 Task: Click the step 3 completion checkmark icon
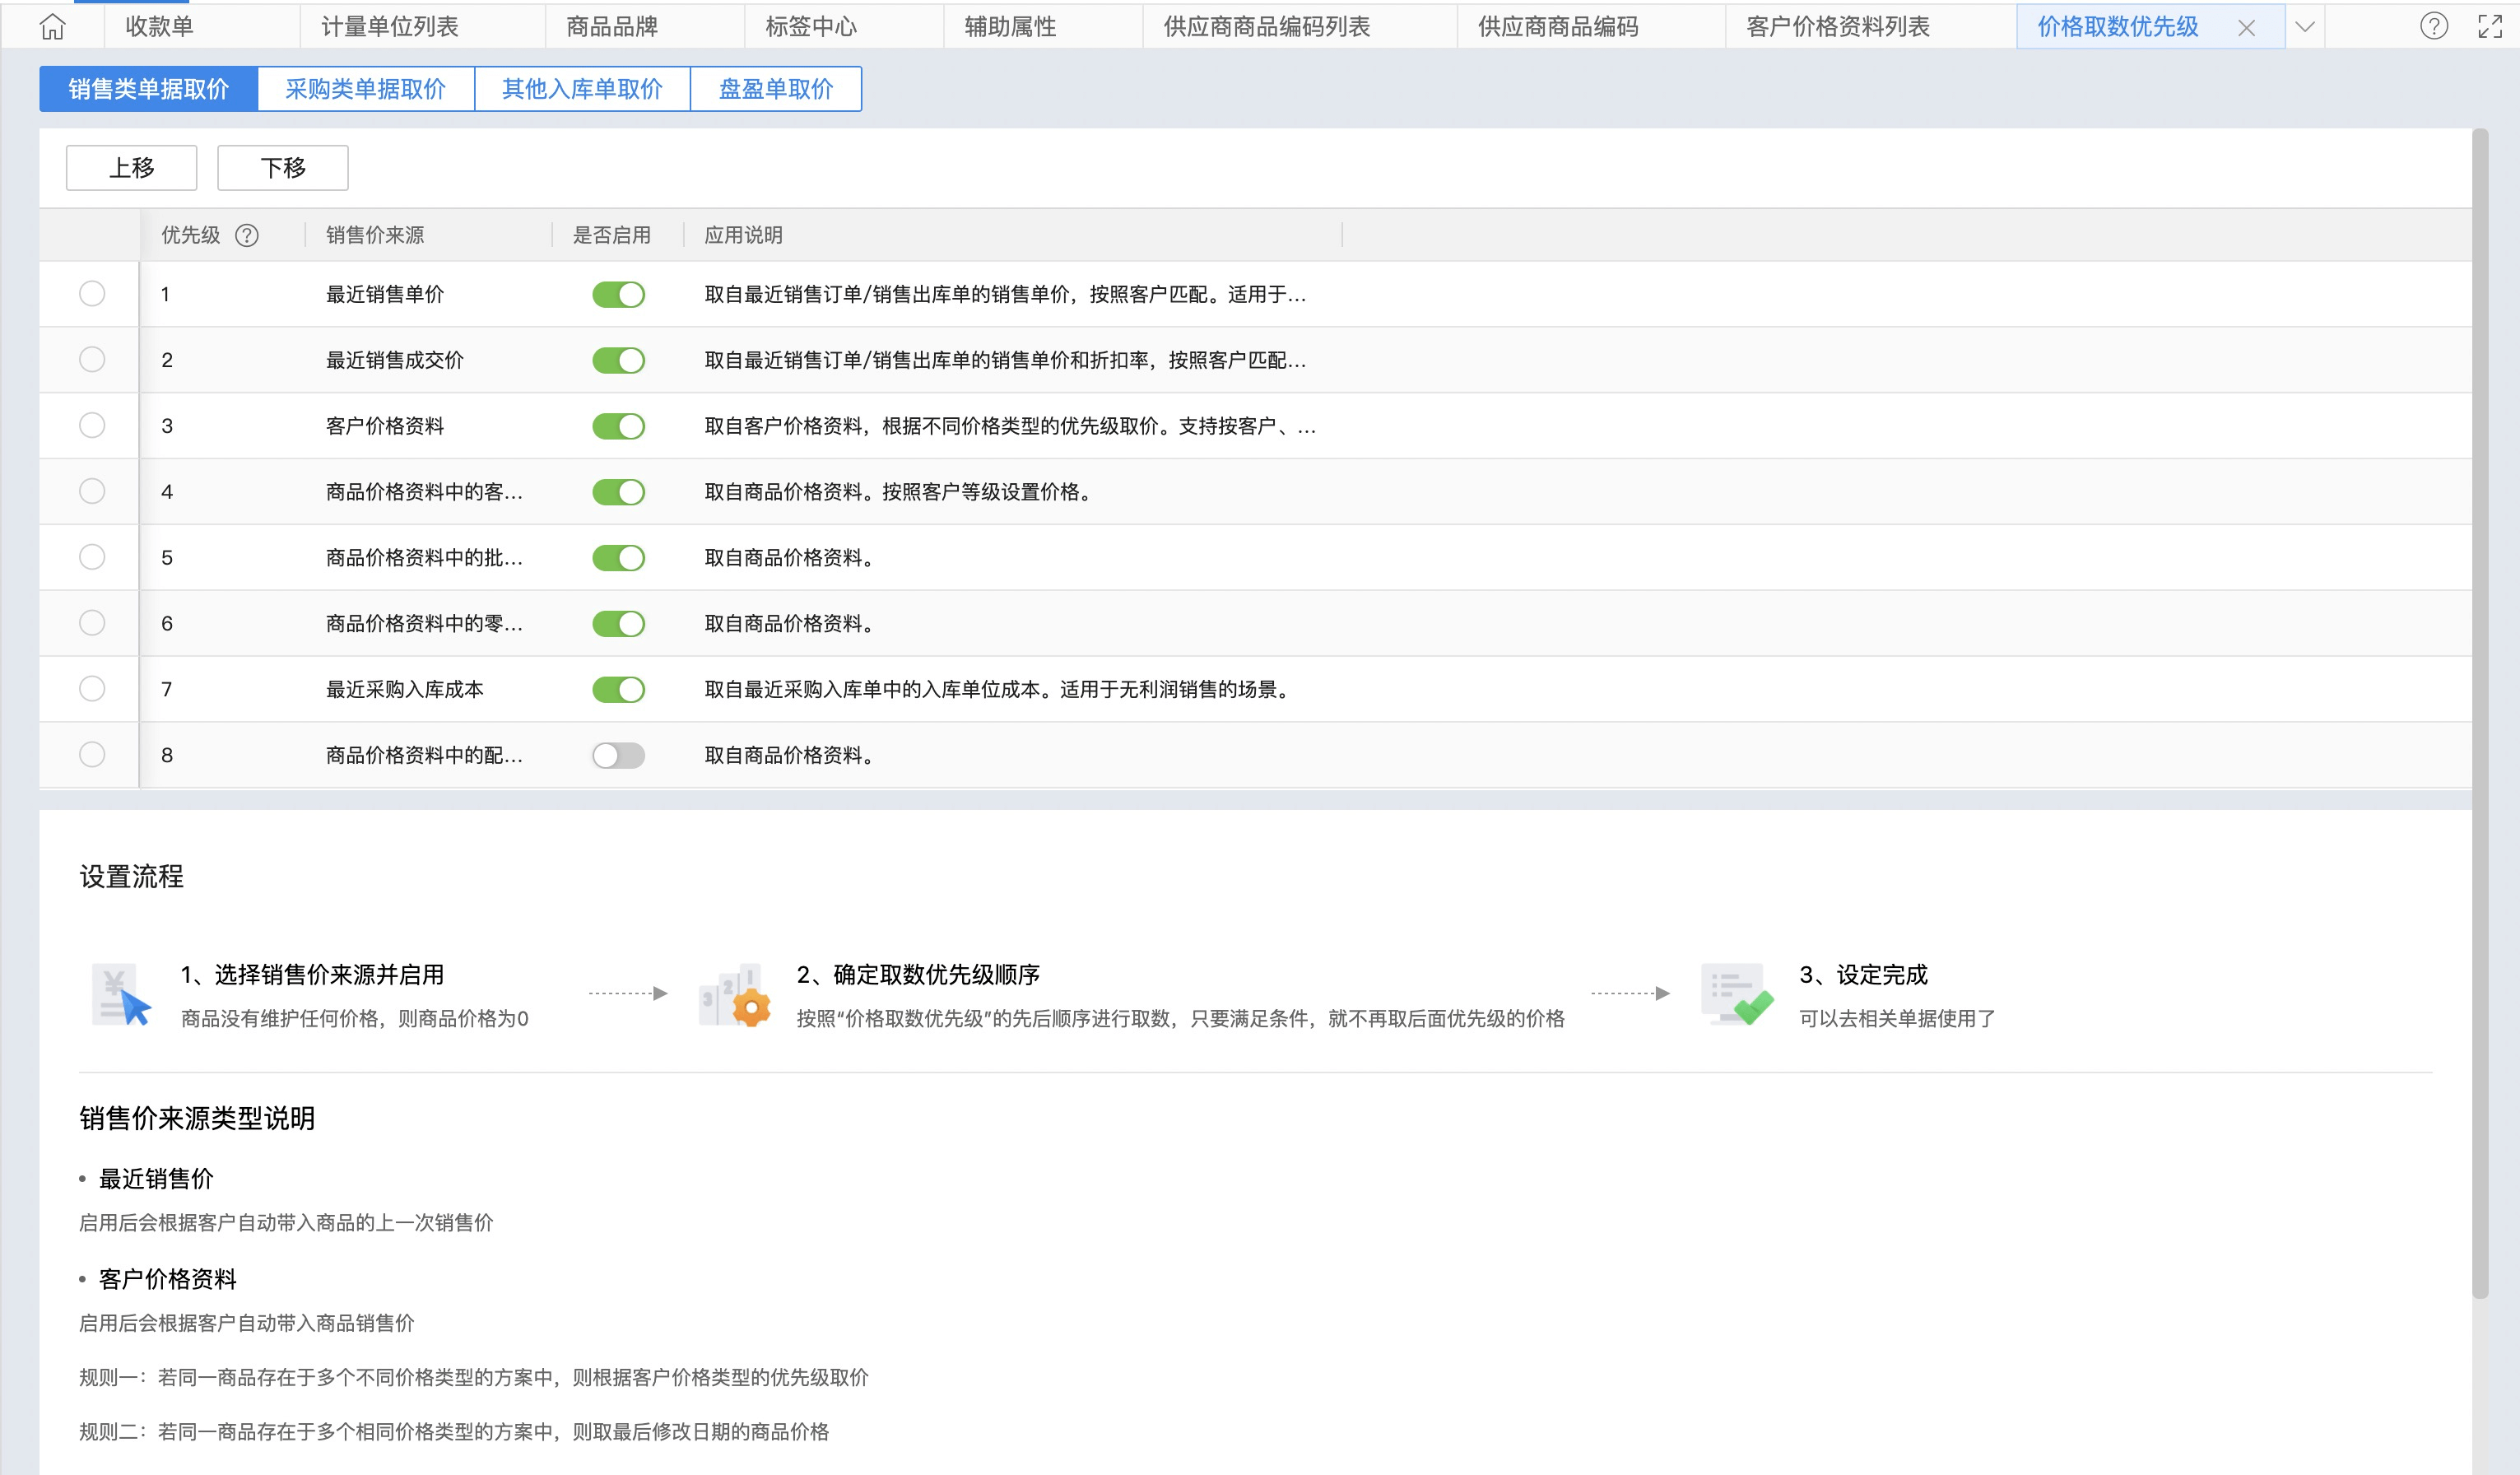1737,994
